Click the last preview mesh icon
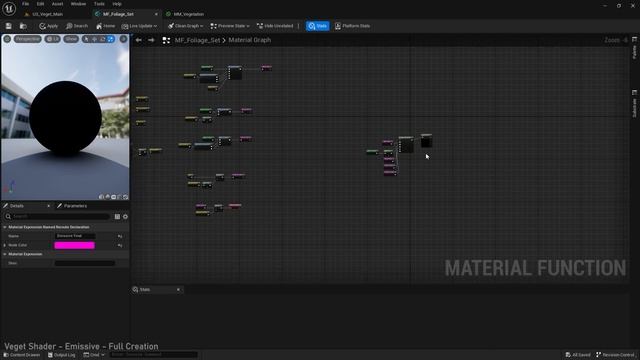 pyautogui.click(x=126, y=197)
